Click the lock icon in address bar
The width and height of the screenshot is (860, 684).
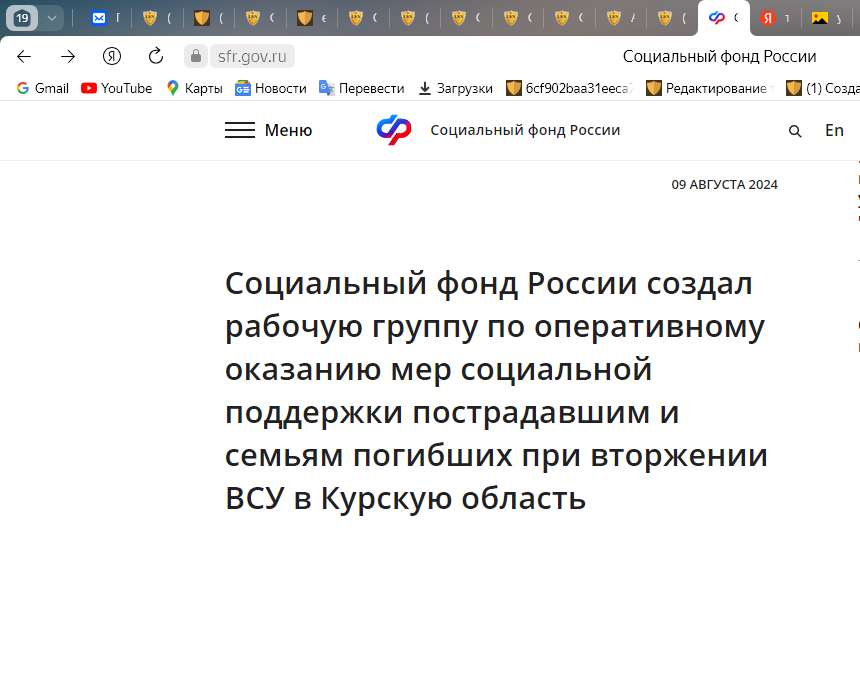click(x=196, y=56)
